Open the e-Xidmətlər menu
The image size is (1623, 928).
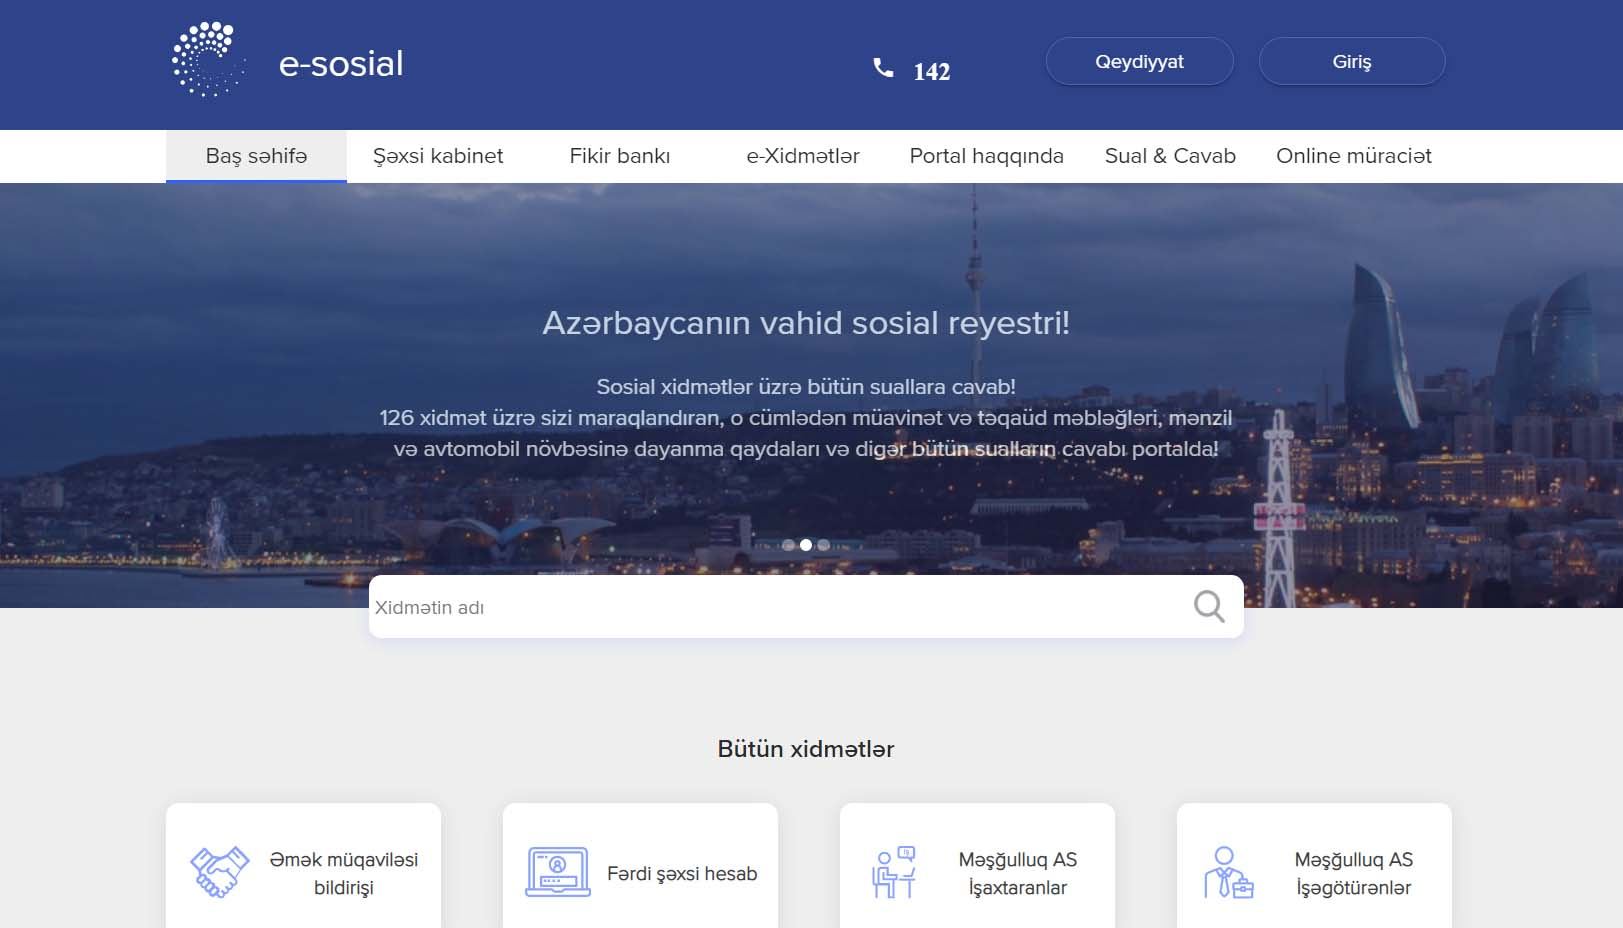[x=802, y=156]
